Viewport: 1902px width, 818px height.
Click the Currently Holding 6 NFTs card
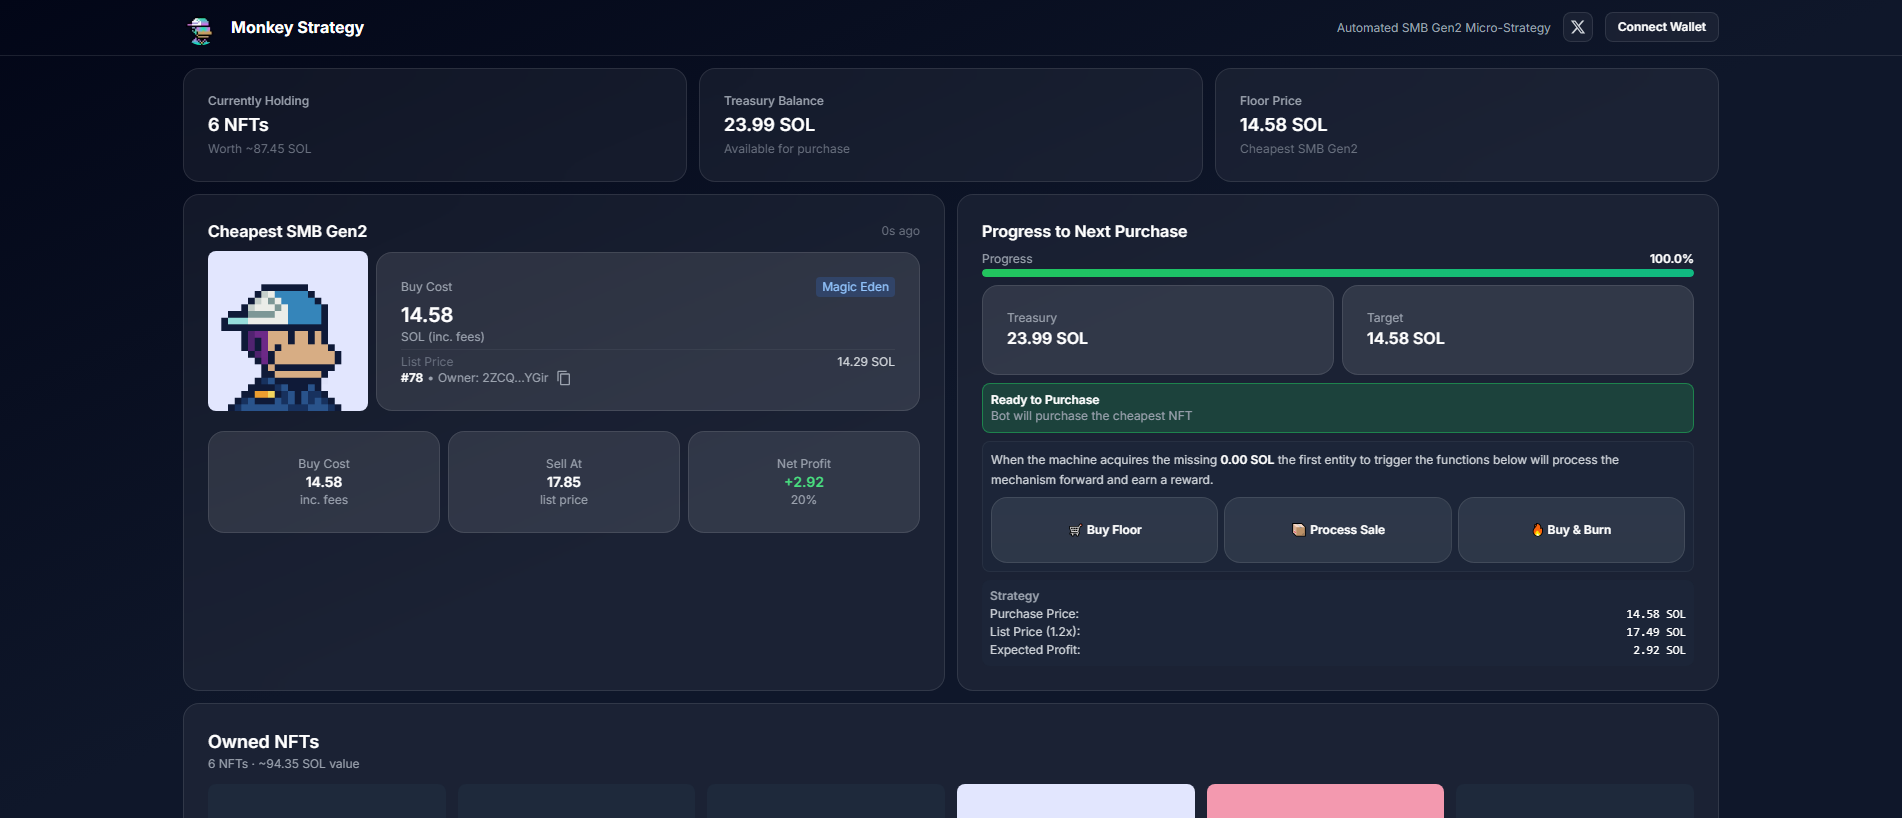(435, 125)
